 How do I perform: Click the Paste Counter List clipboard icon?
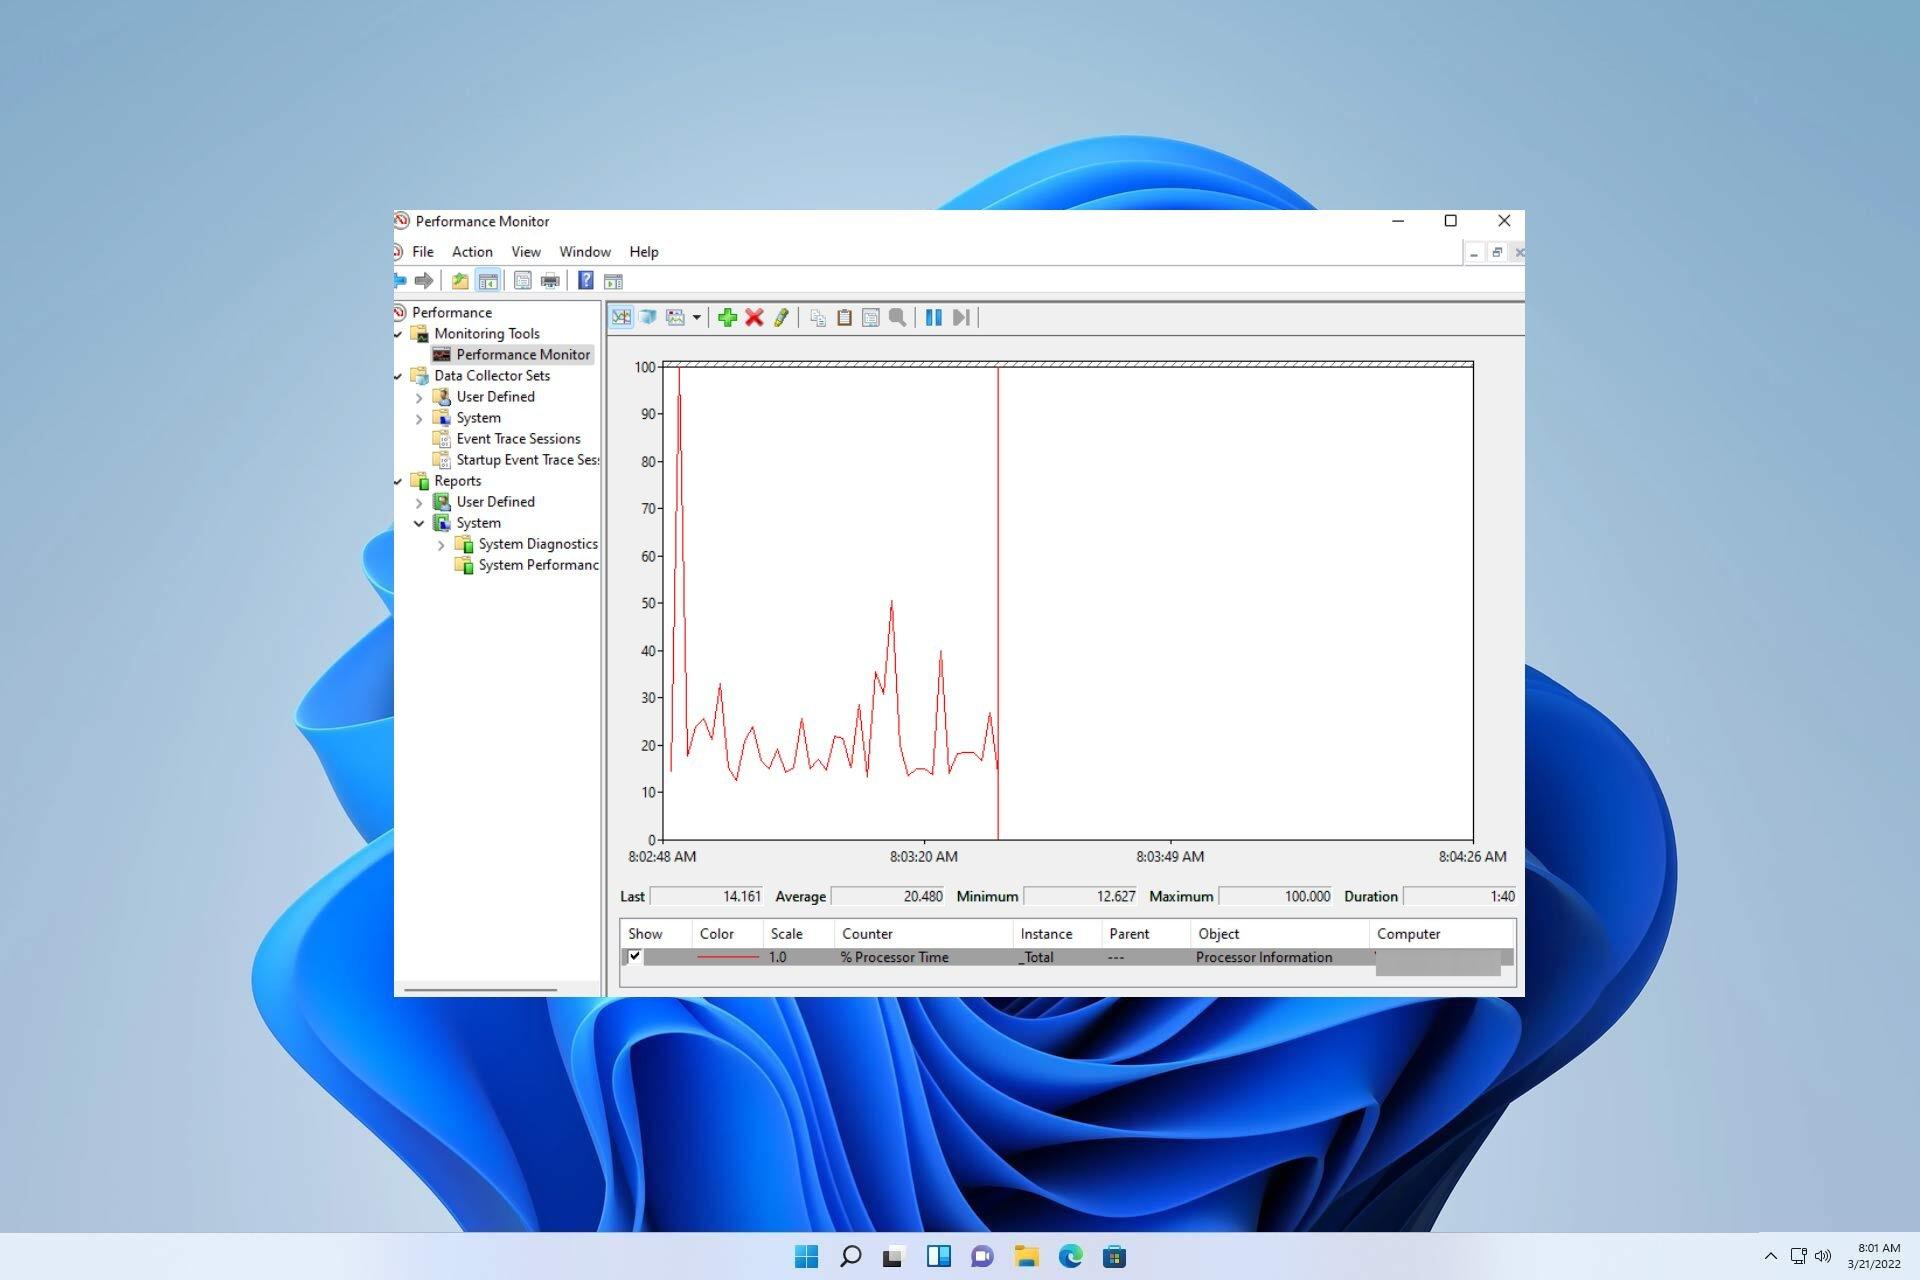pyautogui.click(x=844, y=317)
